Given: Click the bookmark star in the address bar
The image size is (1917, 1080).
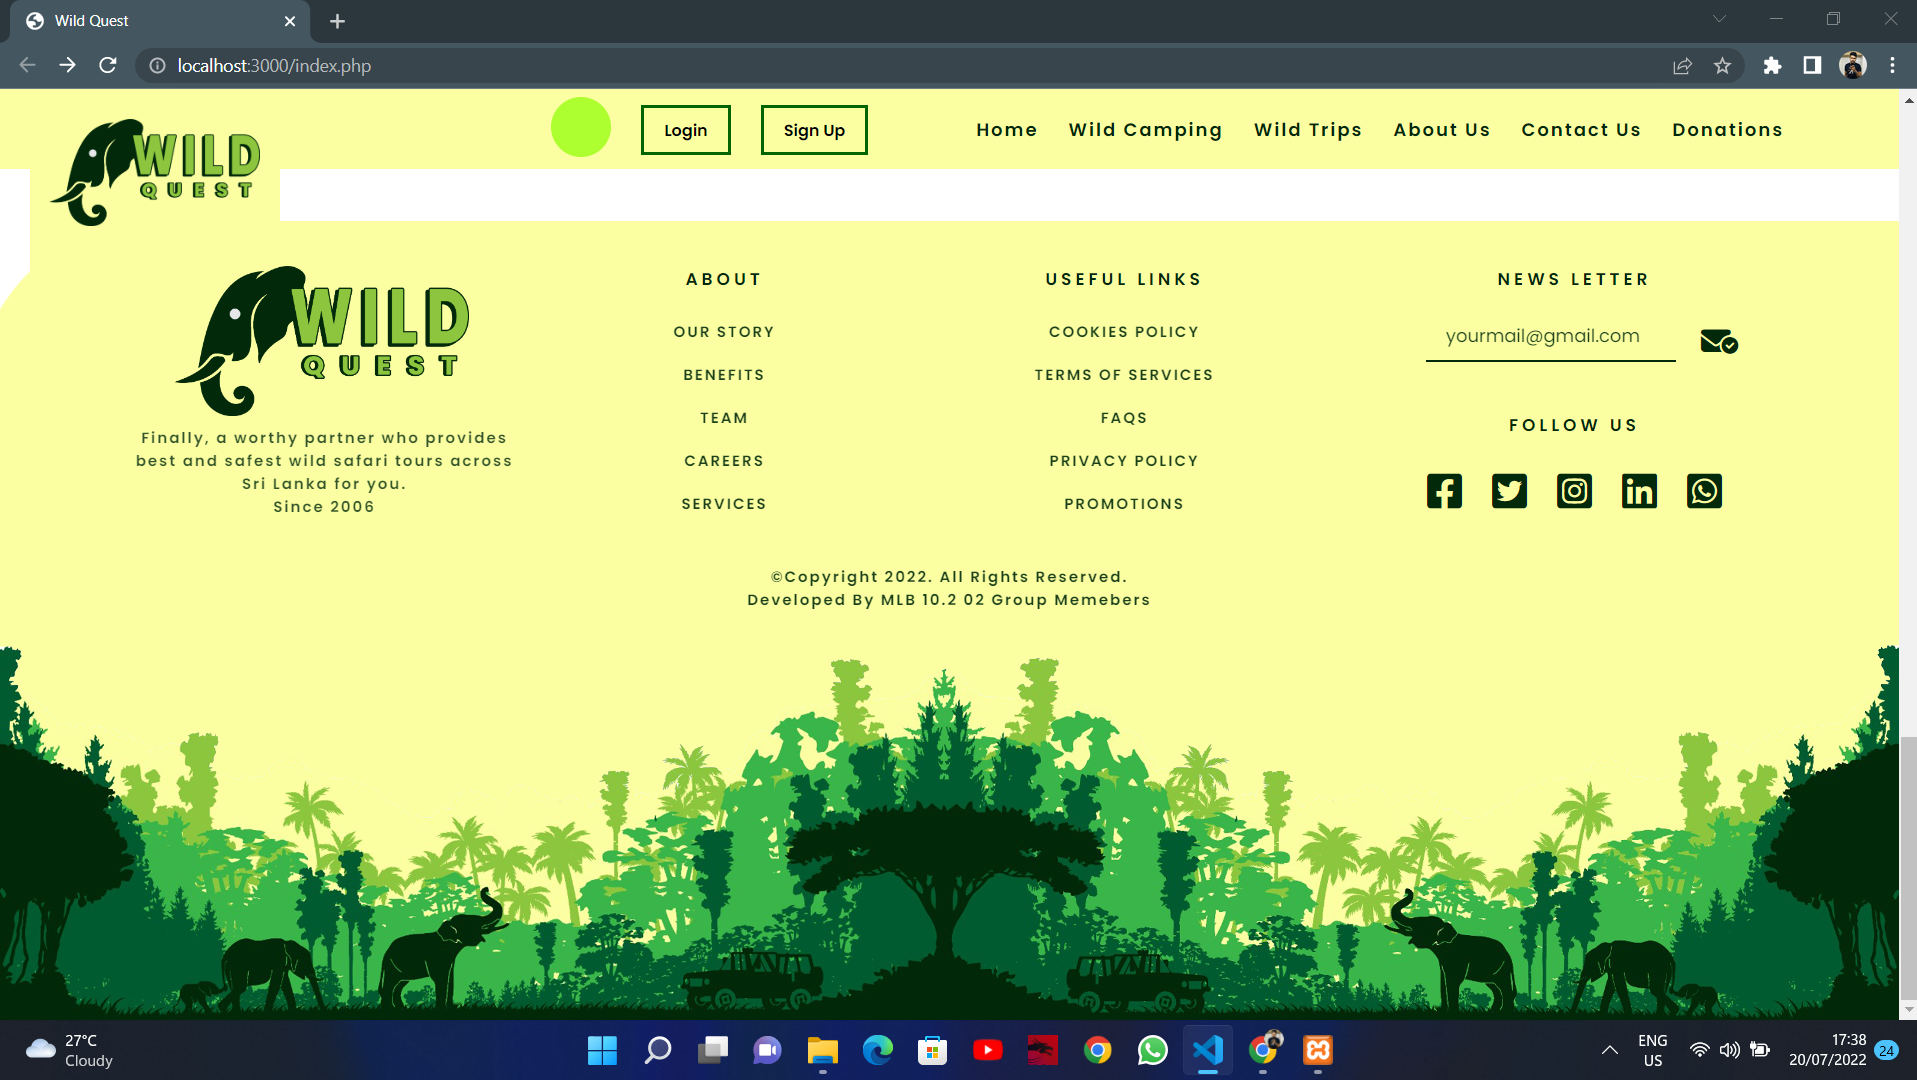Looking at the screenshot, I should pos(1723,65).
